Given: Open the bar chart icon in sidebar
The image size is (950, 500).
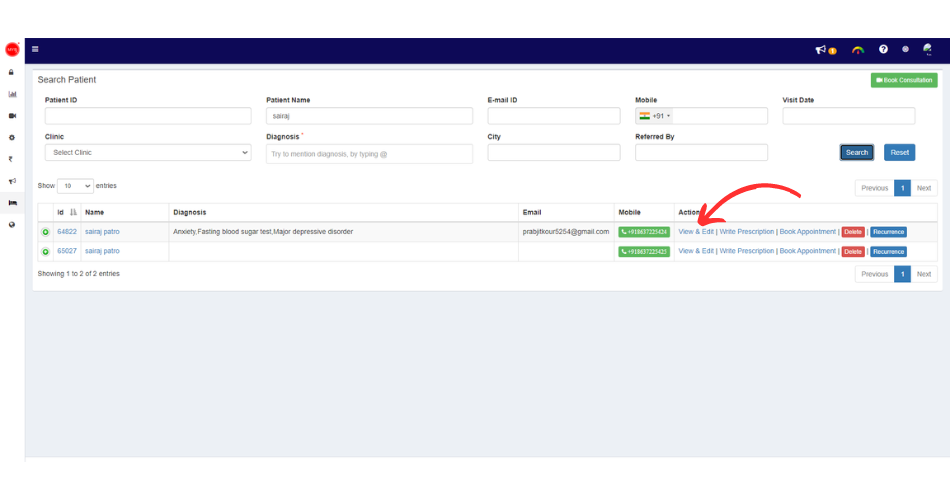Looking at the screenshot, I should pos(12,94).
